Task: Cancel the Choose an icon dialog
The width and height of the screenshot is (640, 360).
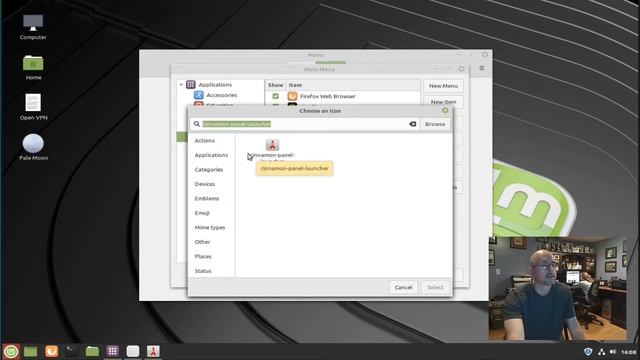Action: [403, 287]
